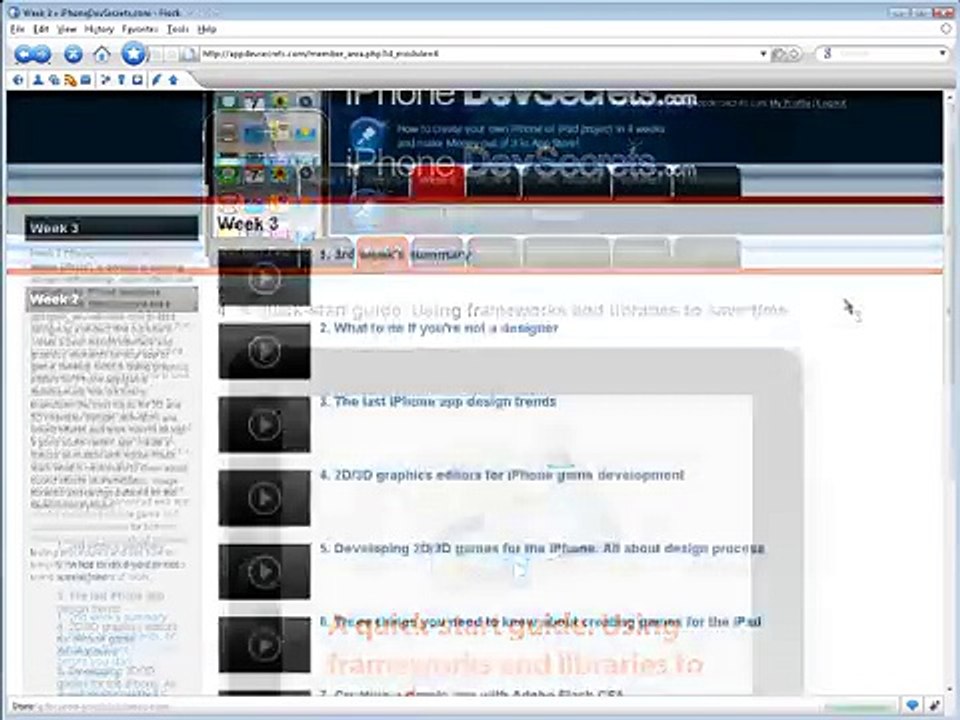Go forward with the Forward arrow button
This screenshot has width=960, height=720.
pos(42,54)
